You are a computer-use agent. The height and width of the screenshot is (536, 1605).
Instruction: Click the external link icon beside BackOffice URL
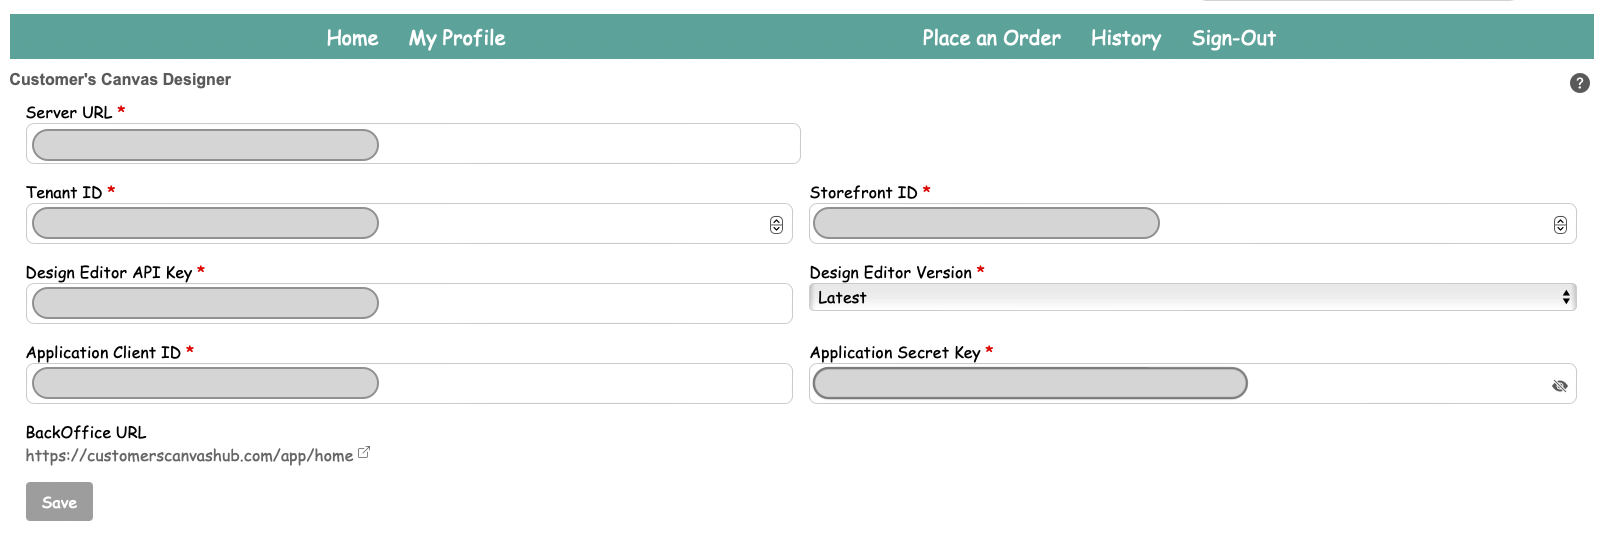pyautogui.click(x=364, y=453)
